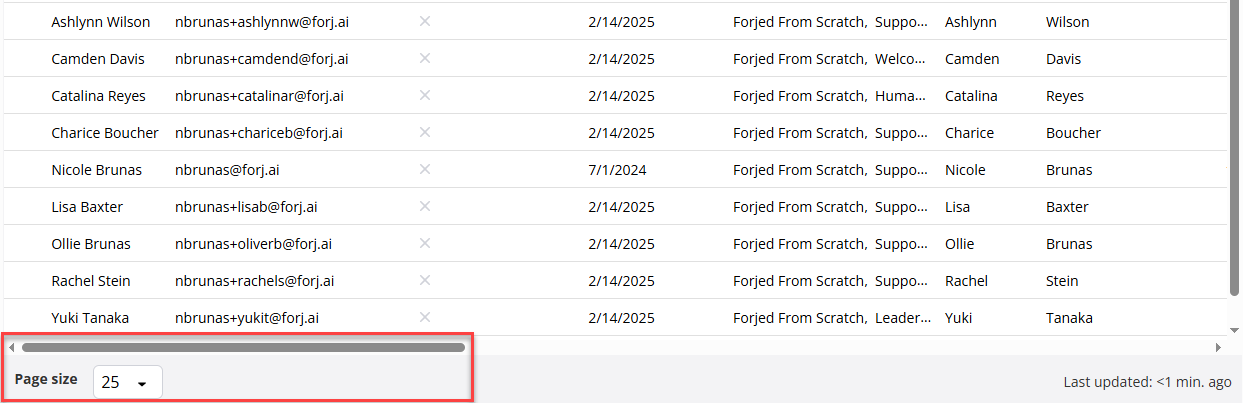Click the X icon in Ashlynn Wilson's row

click(425, 21)
